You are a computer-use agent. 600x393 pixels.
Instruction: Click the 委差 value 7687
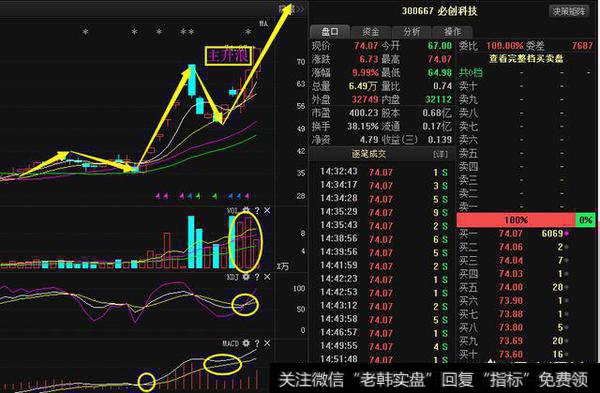click(x=582, y=46)
